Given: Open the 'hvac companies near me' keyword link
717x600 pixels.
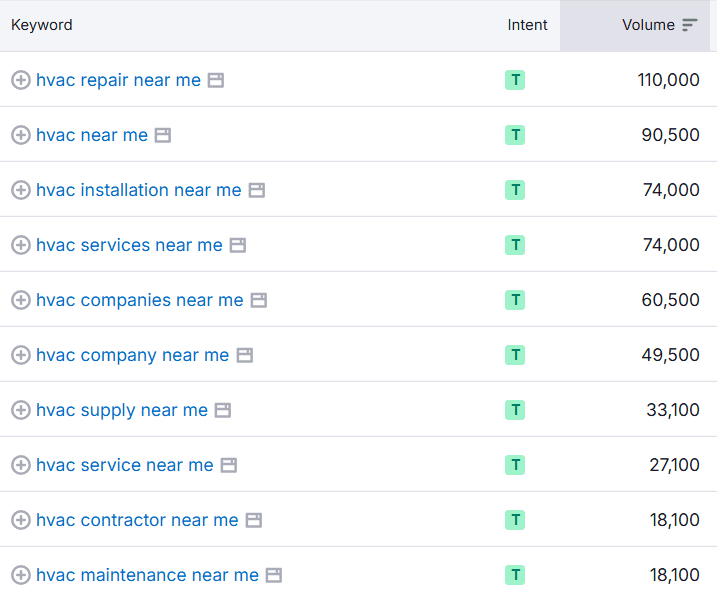Looking at the screenshot, I should (x=140, y=300).
